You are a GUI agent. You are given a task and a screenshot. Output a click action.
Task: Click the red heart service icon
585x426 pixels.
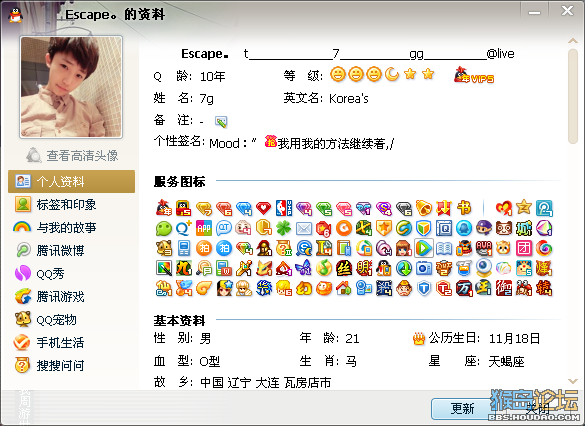263,208
